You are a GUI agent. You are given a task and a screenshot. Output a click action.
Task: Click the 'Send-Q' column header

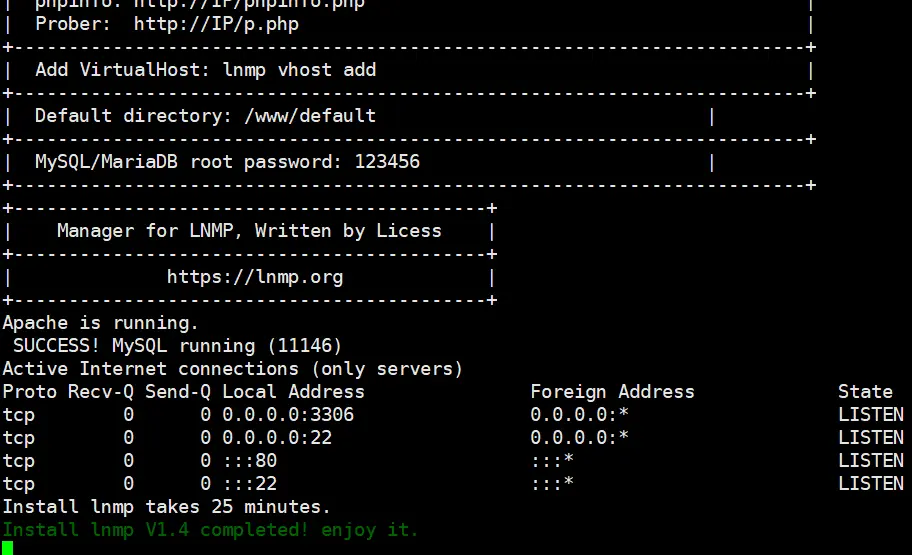pyautogui.click(x=178, y=392)
